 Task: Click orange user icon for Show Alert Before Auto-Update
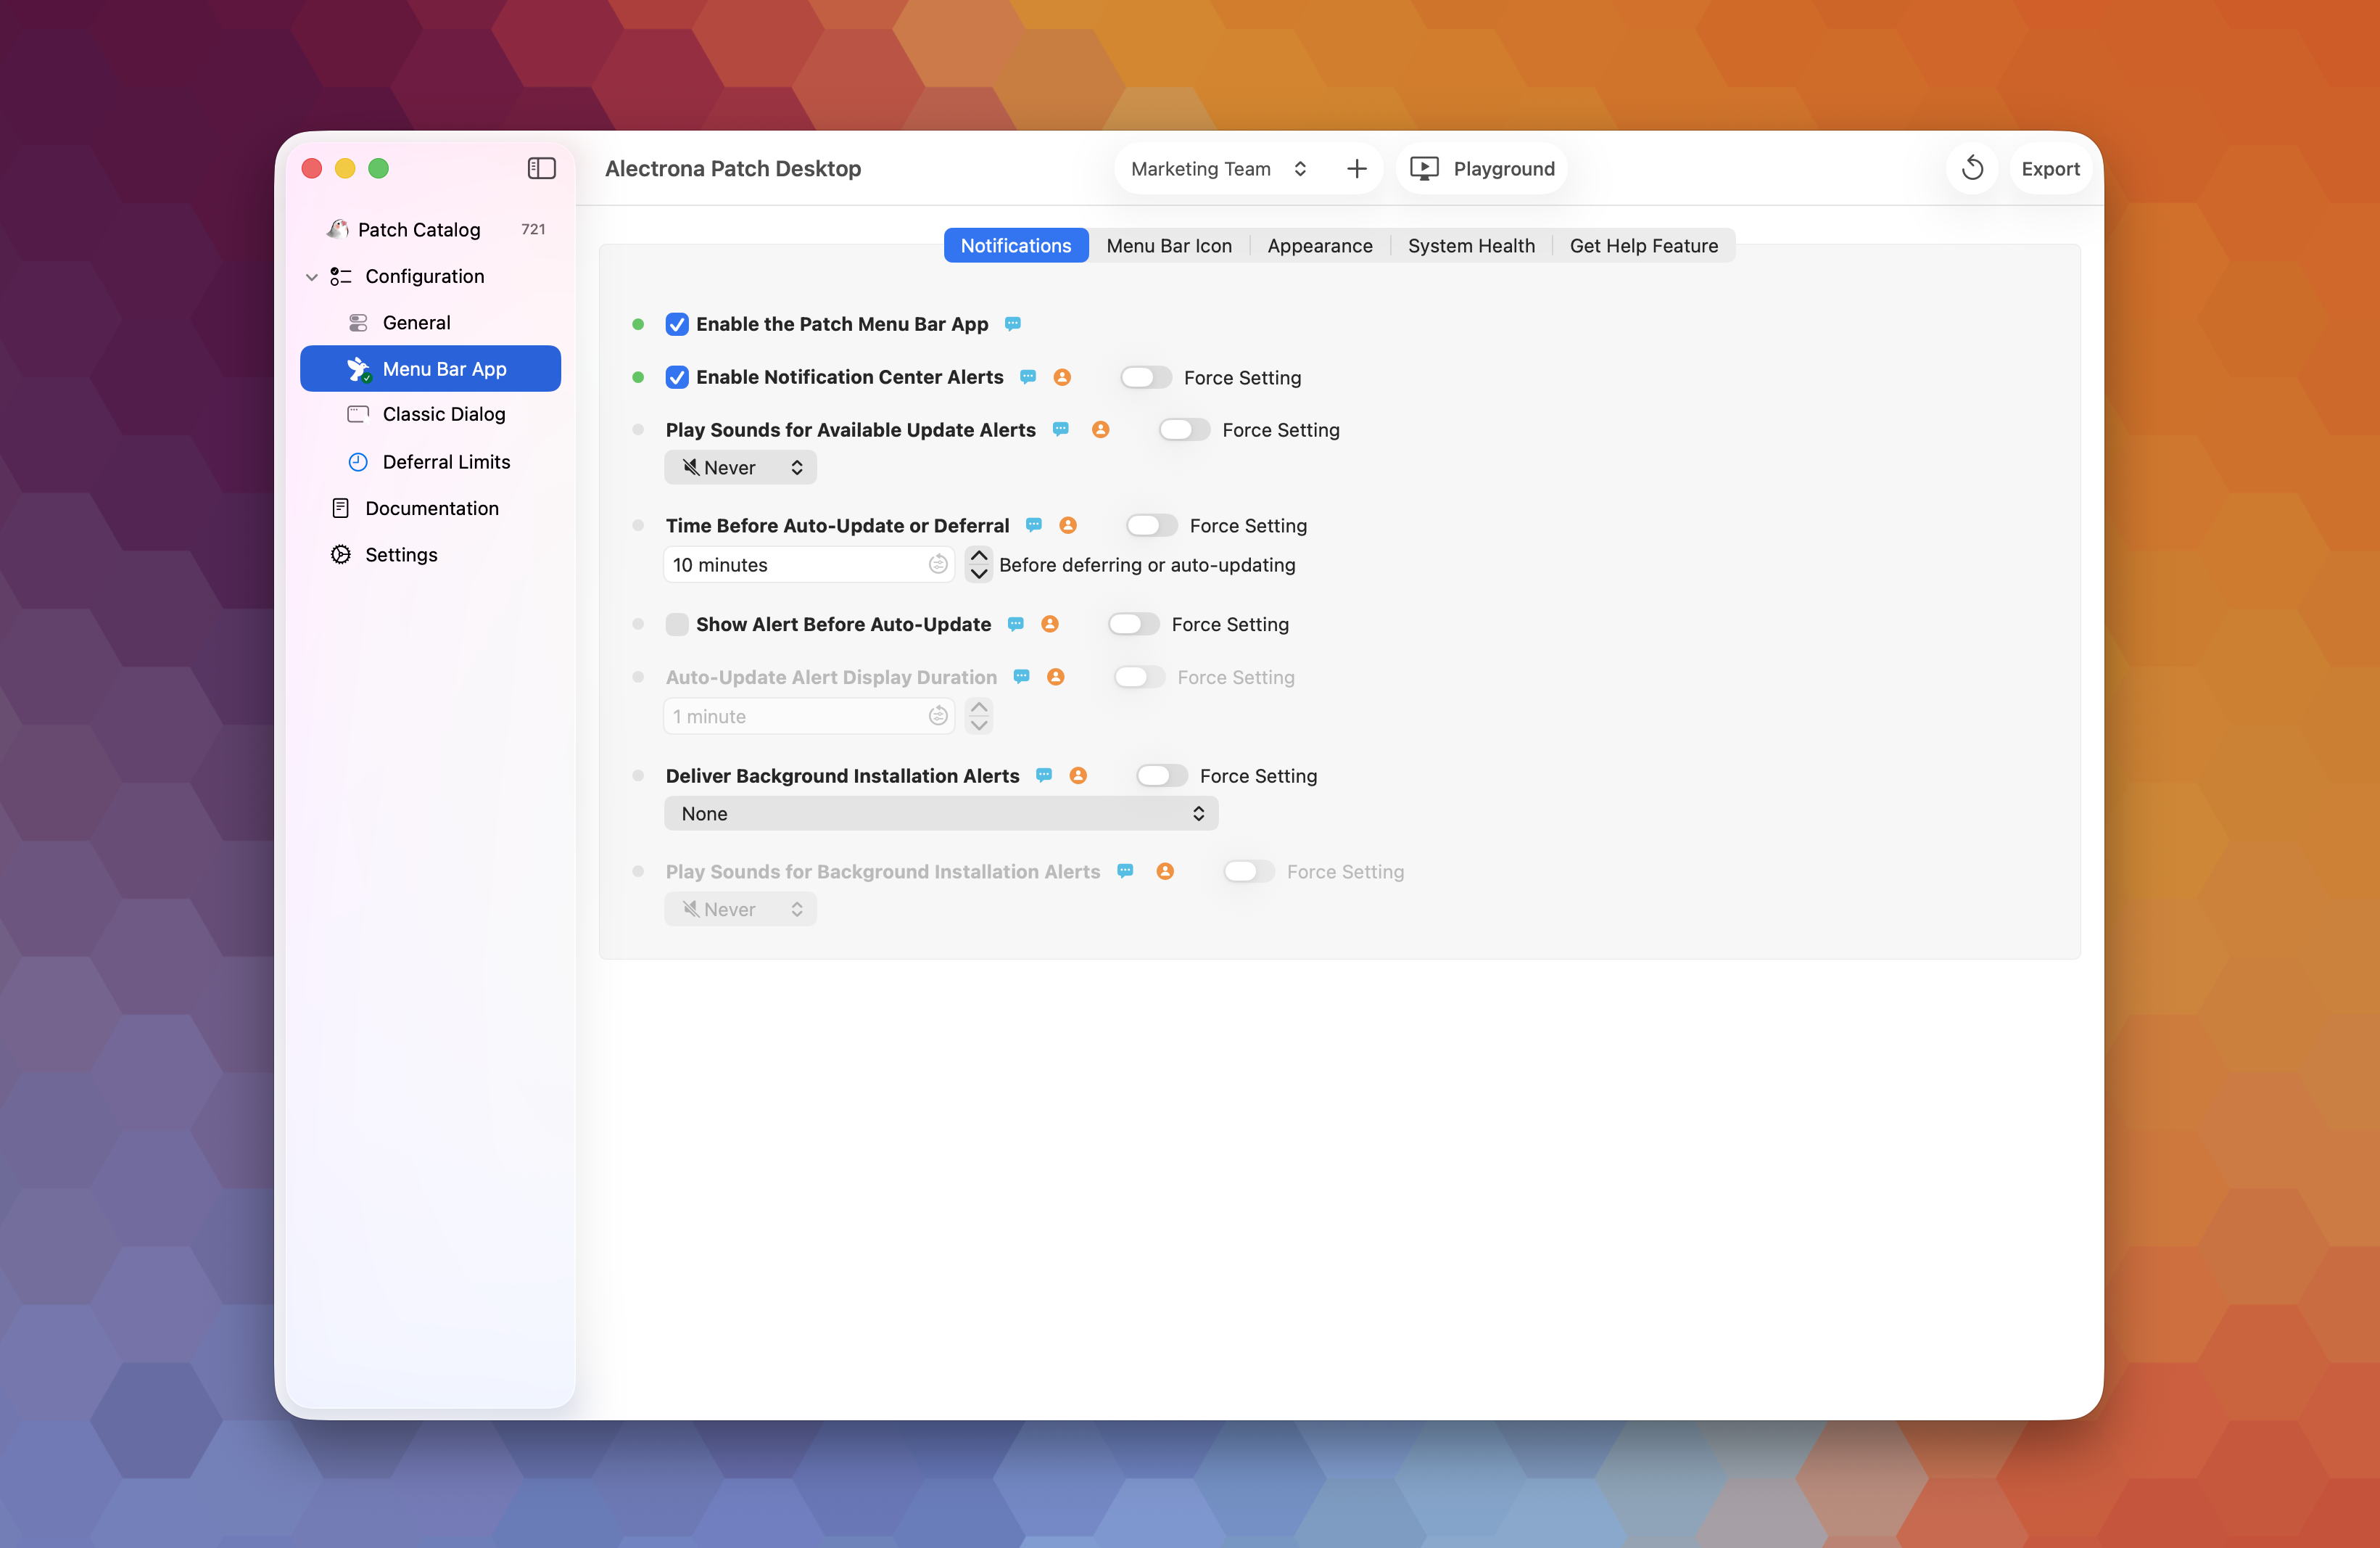tap(1050, 624)
